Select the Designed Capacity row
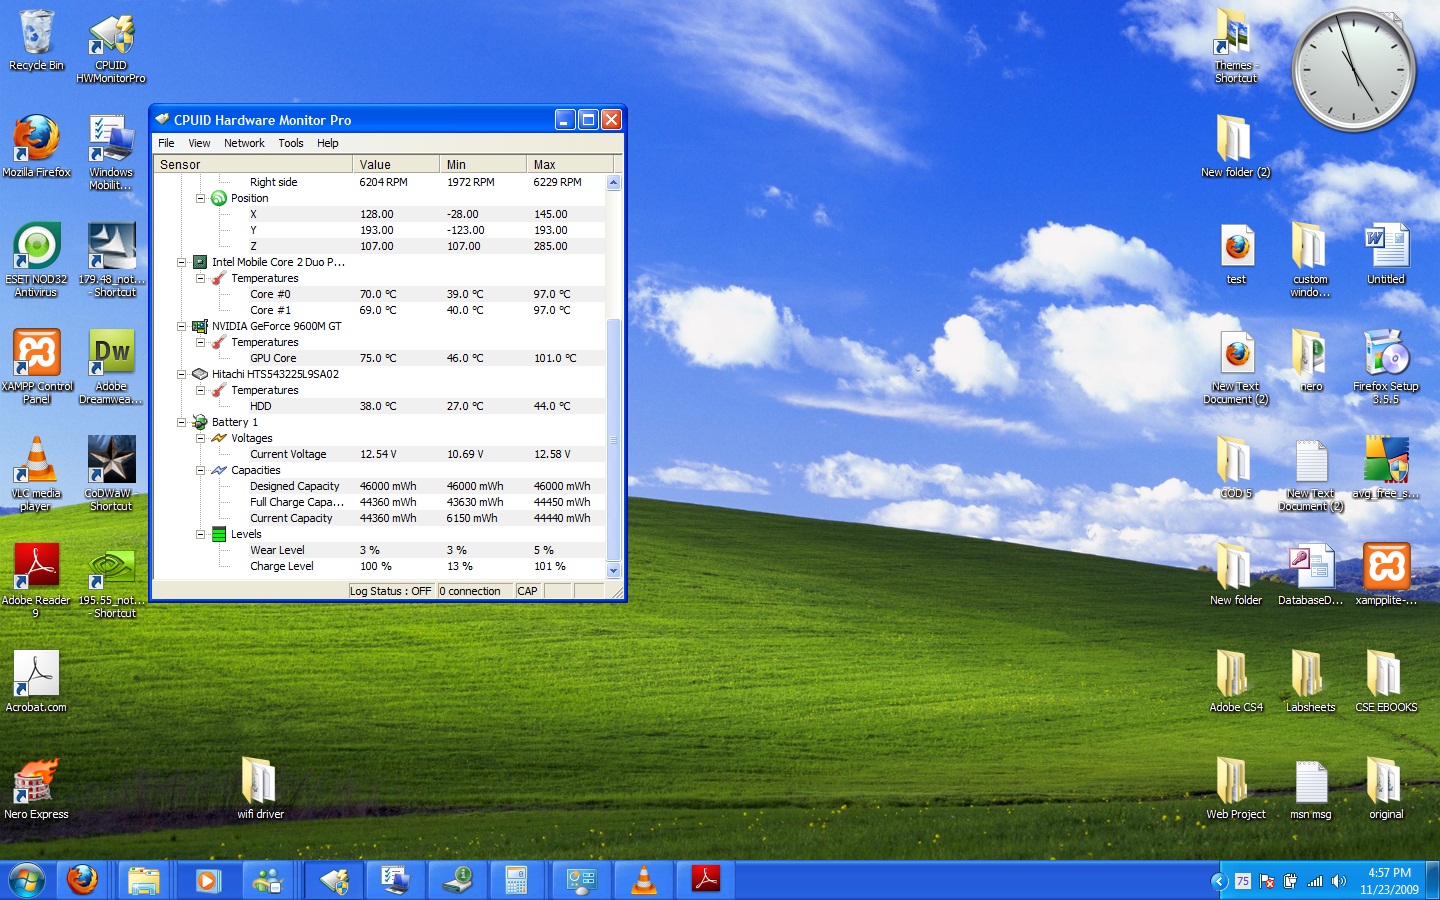This screenshot has width=1440, height=900. 380,486
